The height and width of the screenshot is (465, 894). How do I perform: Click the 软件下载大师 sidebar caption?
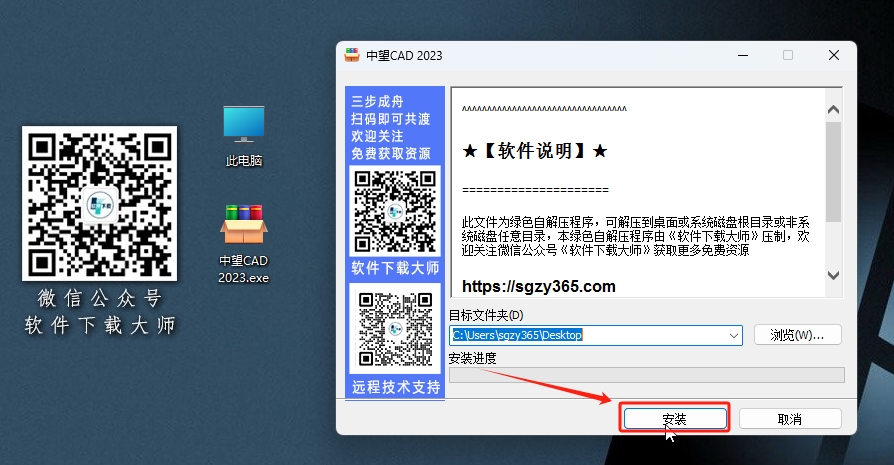pyautogui.click(x=395, y=268)
